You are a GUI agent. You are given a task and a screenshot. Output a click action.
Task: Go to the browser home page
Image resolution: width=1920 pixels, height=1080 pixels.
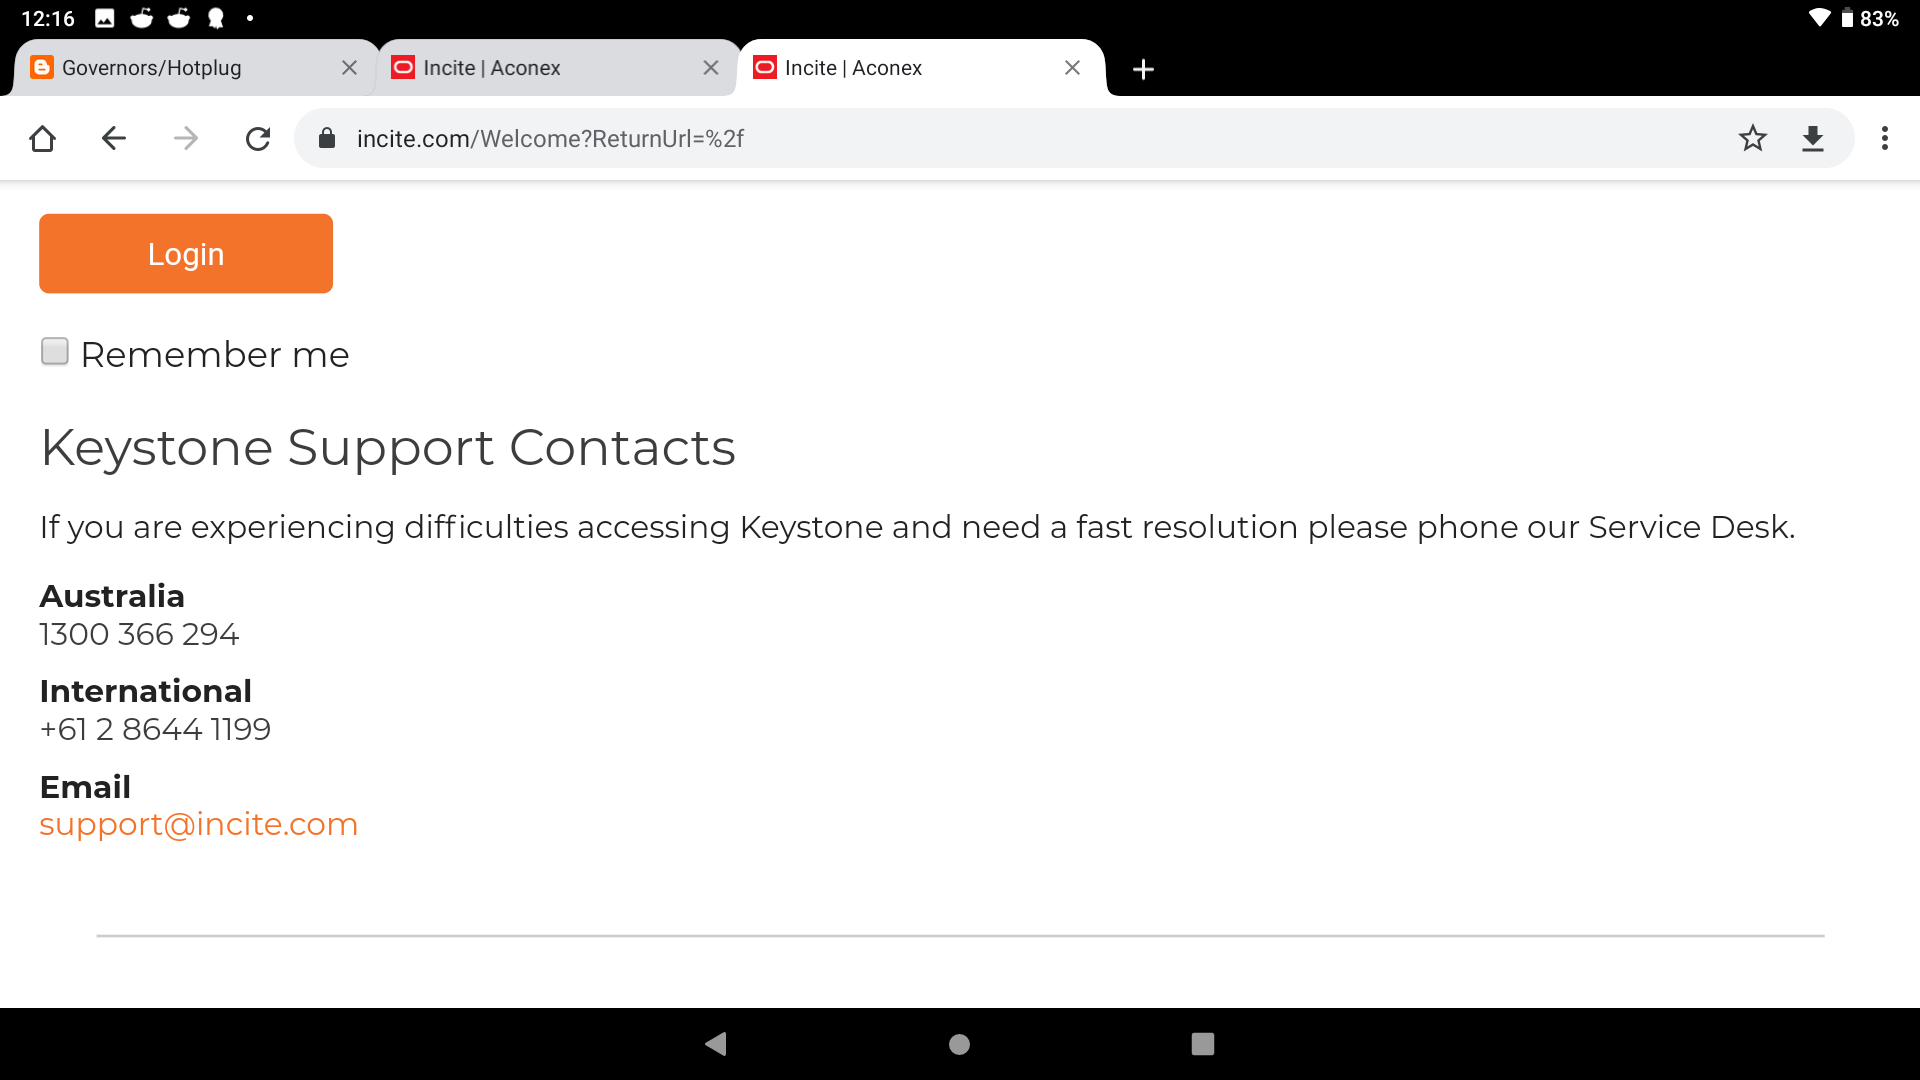42,138
